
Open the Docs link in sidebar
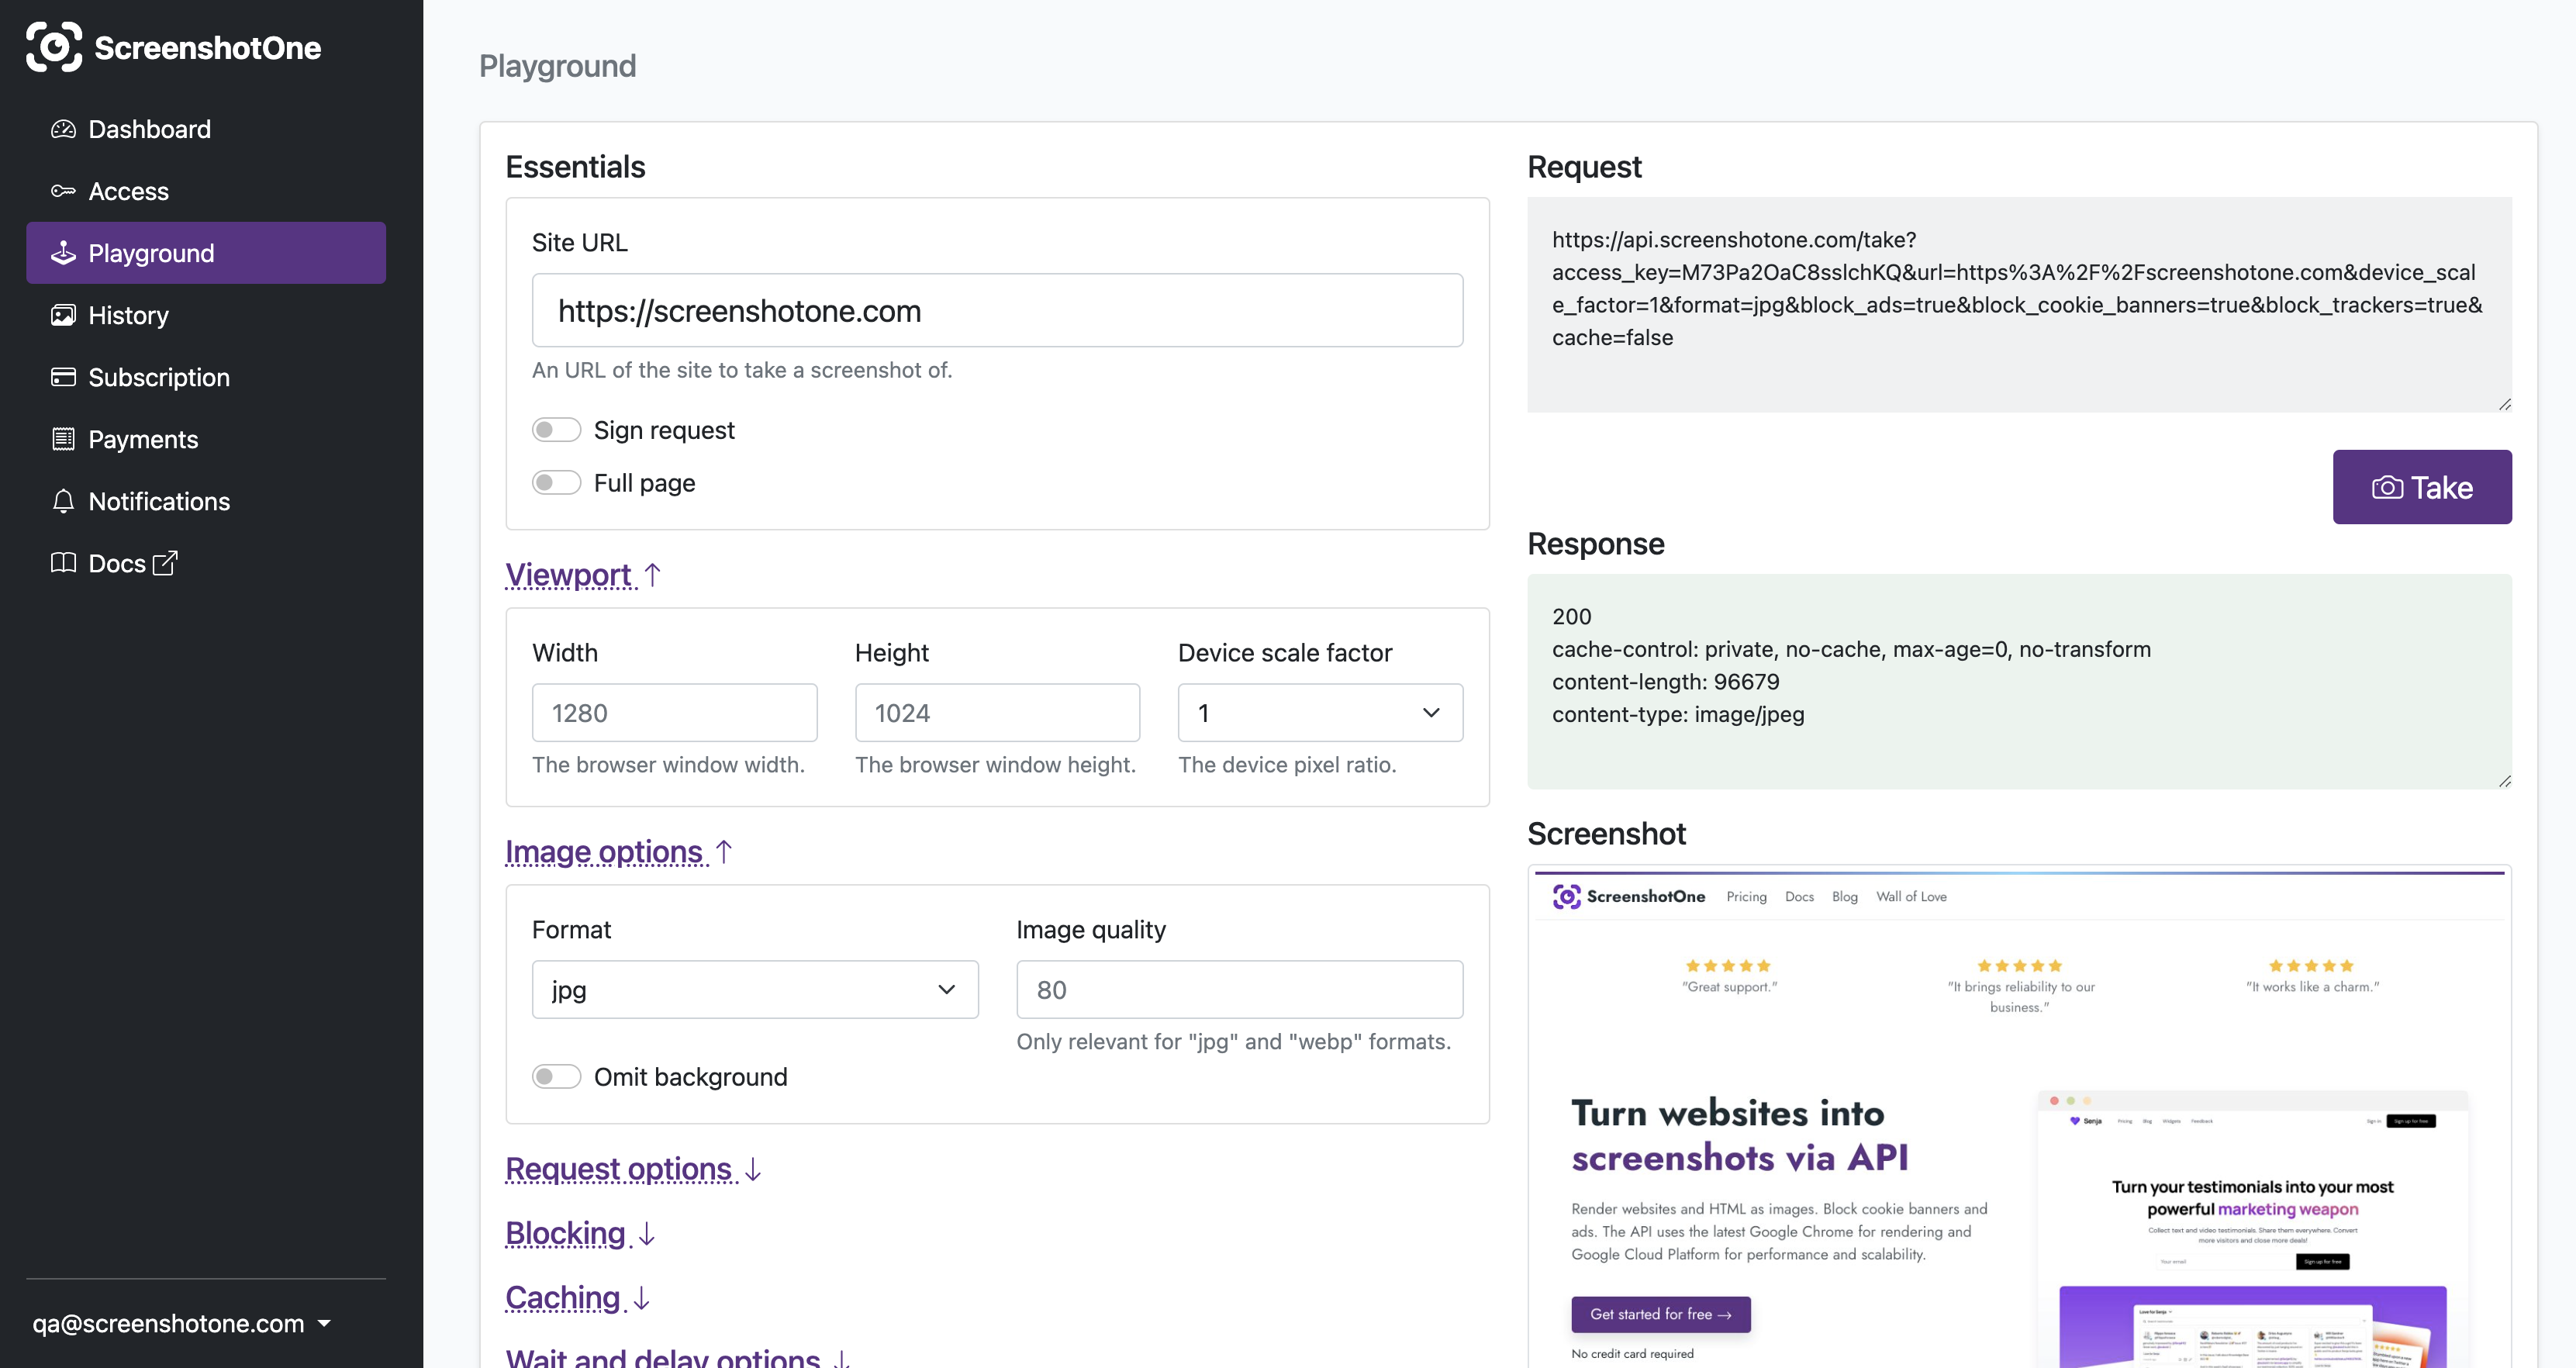[206, 563]
